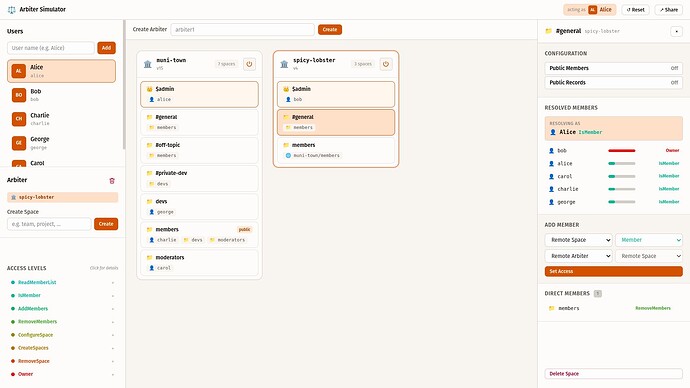The height and width of the screenshot is (388, 690).
Task: Expand ReadMemberList access level details
Action: point(62,282)
